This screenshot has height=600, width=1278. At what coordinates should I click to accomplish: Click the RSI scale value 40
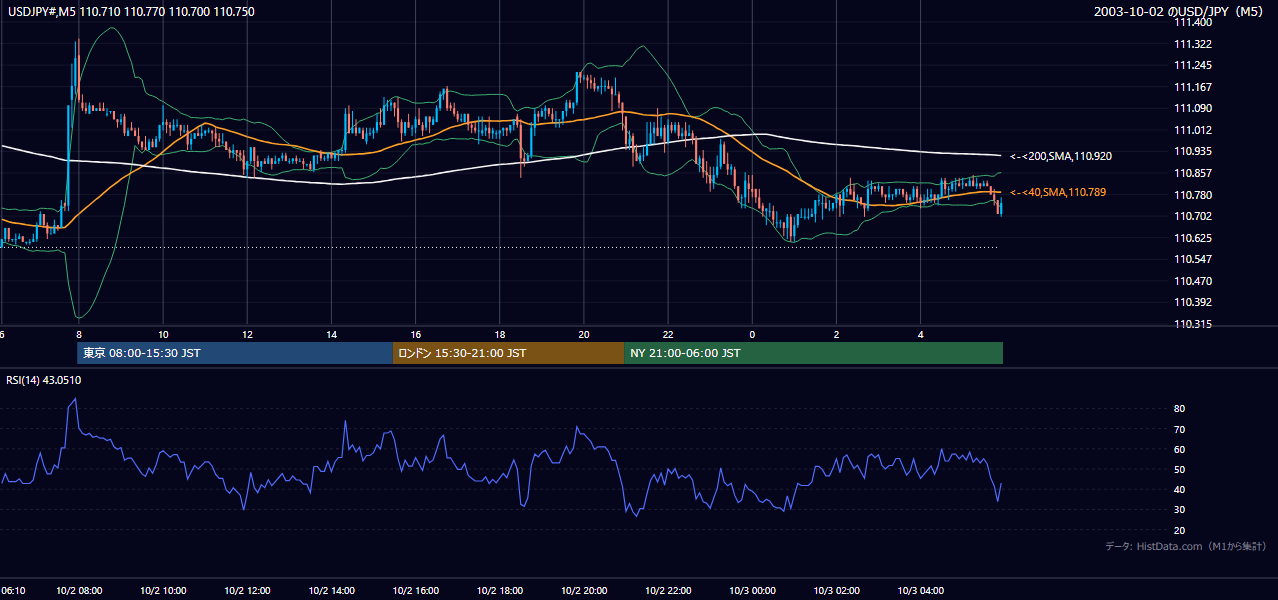coord(1180,489)
